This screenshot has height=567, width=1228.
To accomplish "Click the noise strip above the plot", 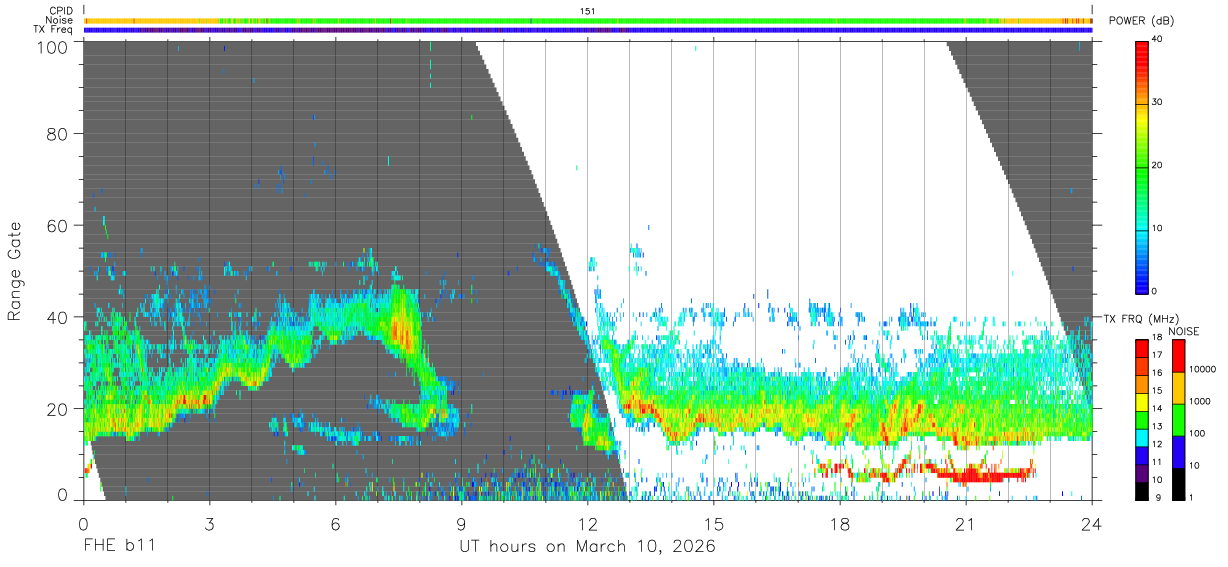I will point(588,20).
